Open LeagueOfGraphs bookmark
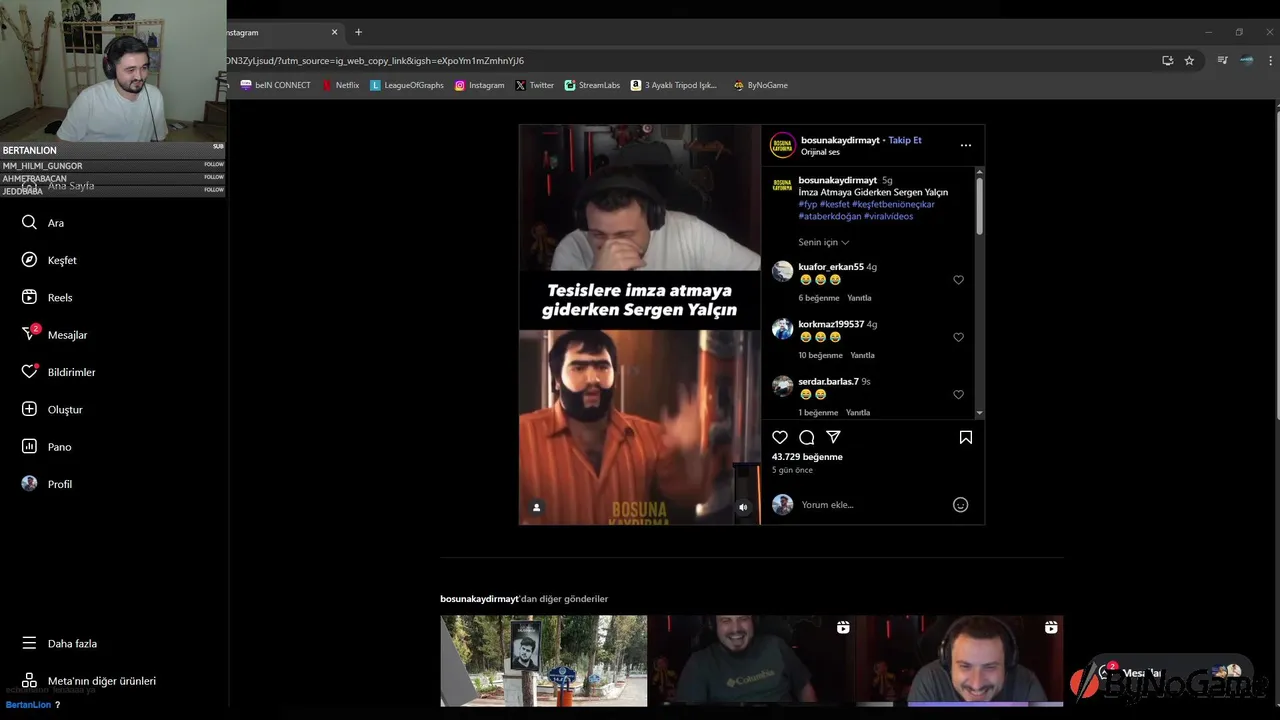 (x=407, y=85)
